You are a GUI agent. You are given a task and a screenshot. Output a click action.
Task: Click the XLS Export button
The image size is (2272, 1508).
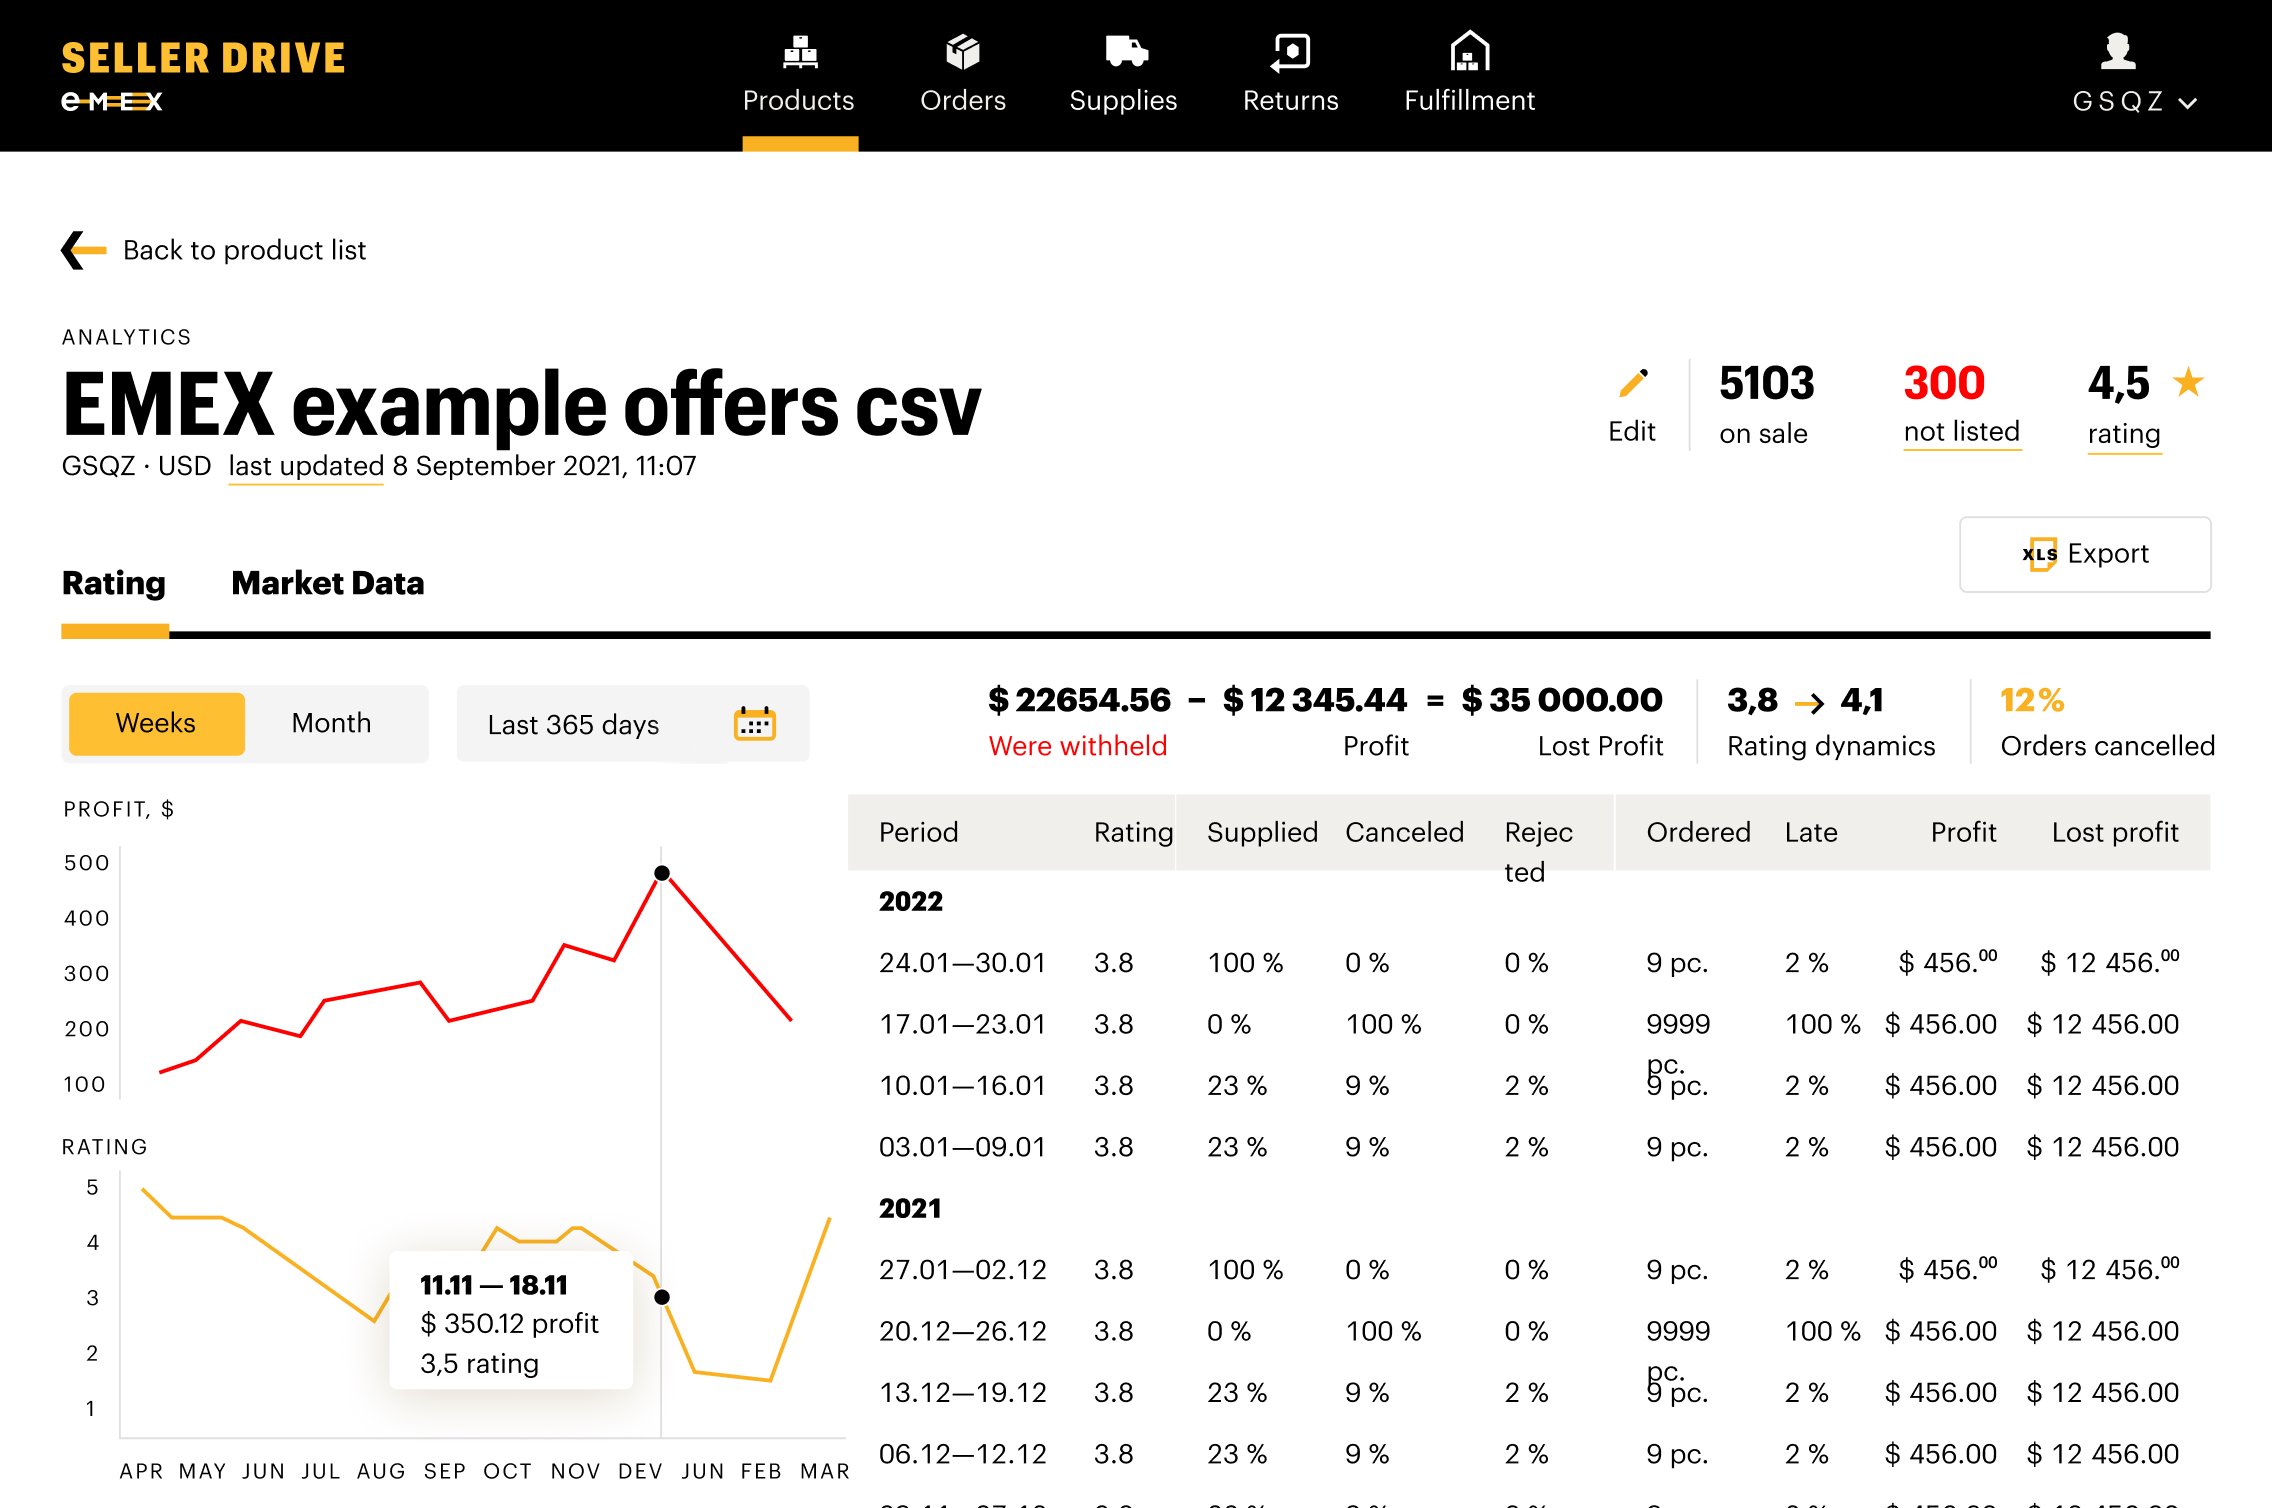point(2084,554)
